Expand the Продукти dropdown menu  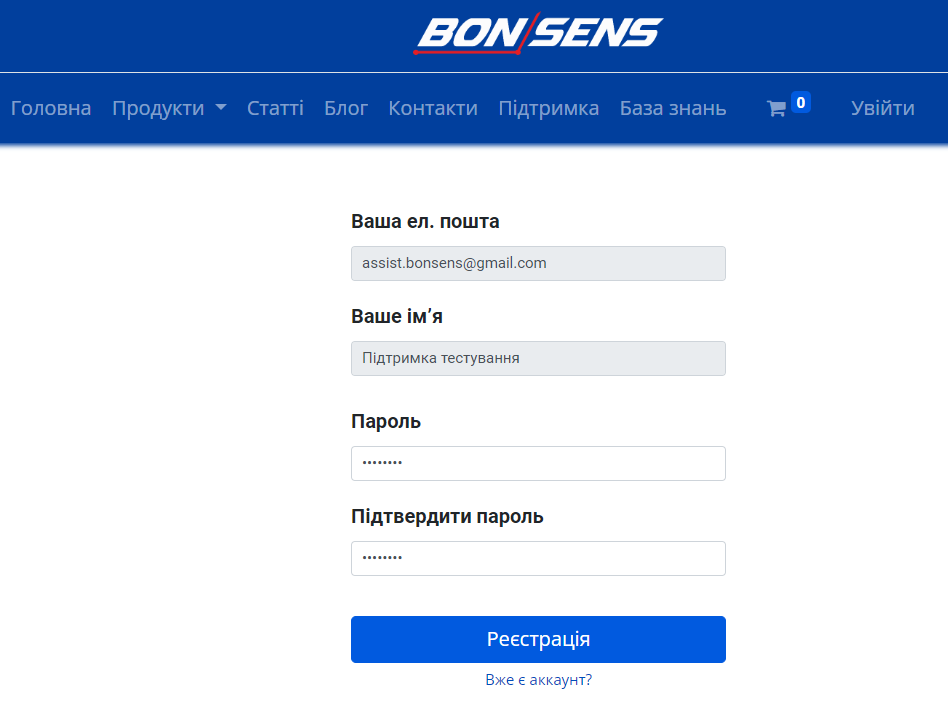pyautogui.click(x=169, y=108)
